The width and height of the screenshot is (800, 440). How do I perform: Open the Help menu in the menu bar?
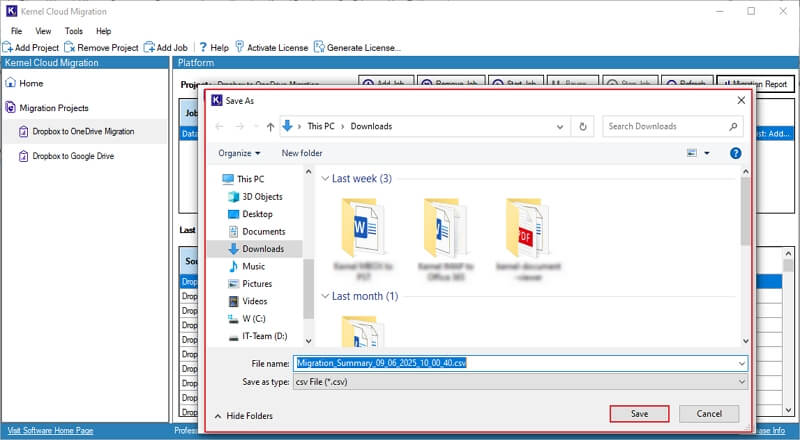[x=104, y=31]
